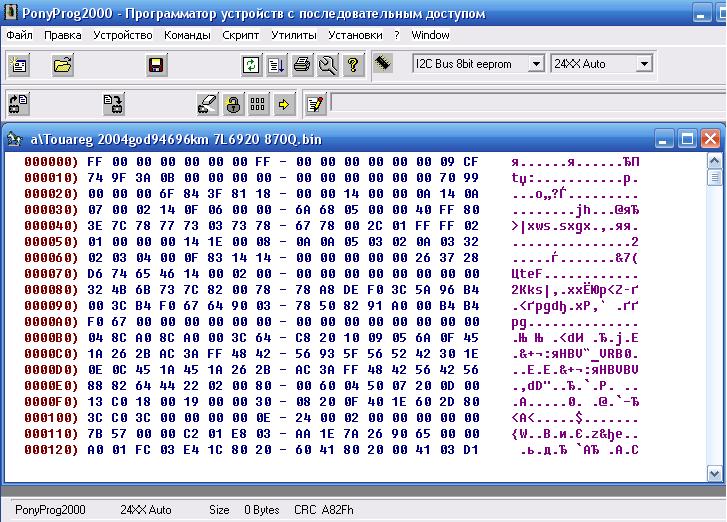This screenshot has width=727, height=522.
Task: Click Read device toolbar icon
Action: (x=19, y=104)
